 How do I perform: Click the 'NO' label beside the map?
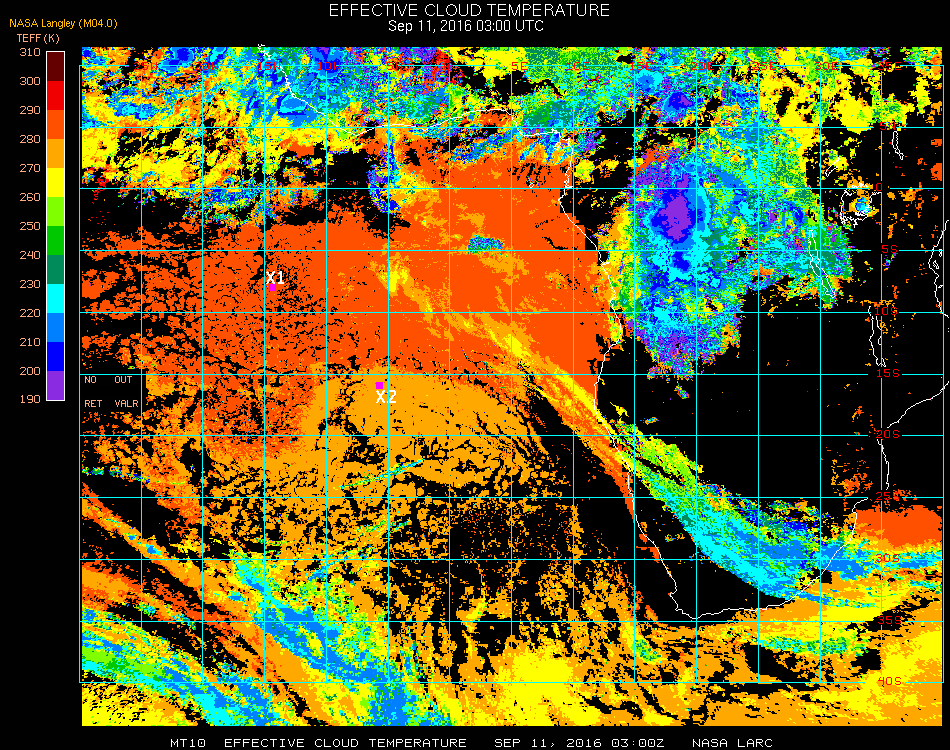click(x=90, y=380)
